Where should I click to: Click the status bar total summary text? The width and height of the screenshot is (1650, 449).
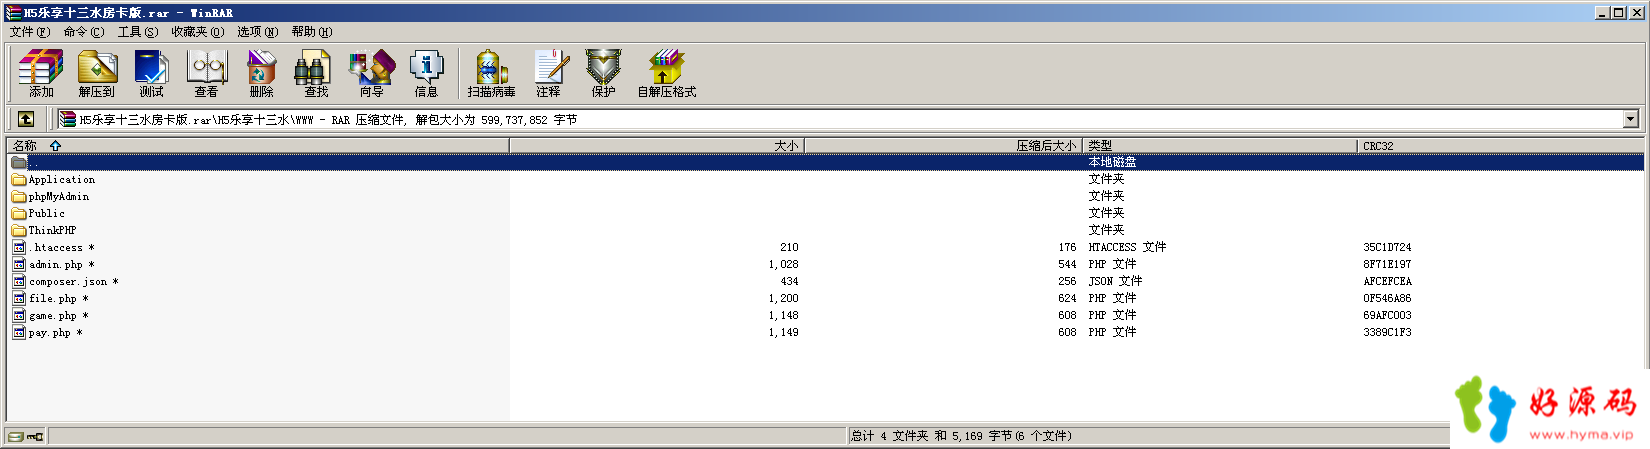tap(961, 436)
